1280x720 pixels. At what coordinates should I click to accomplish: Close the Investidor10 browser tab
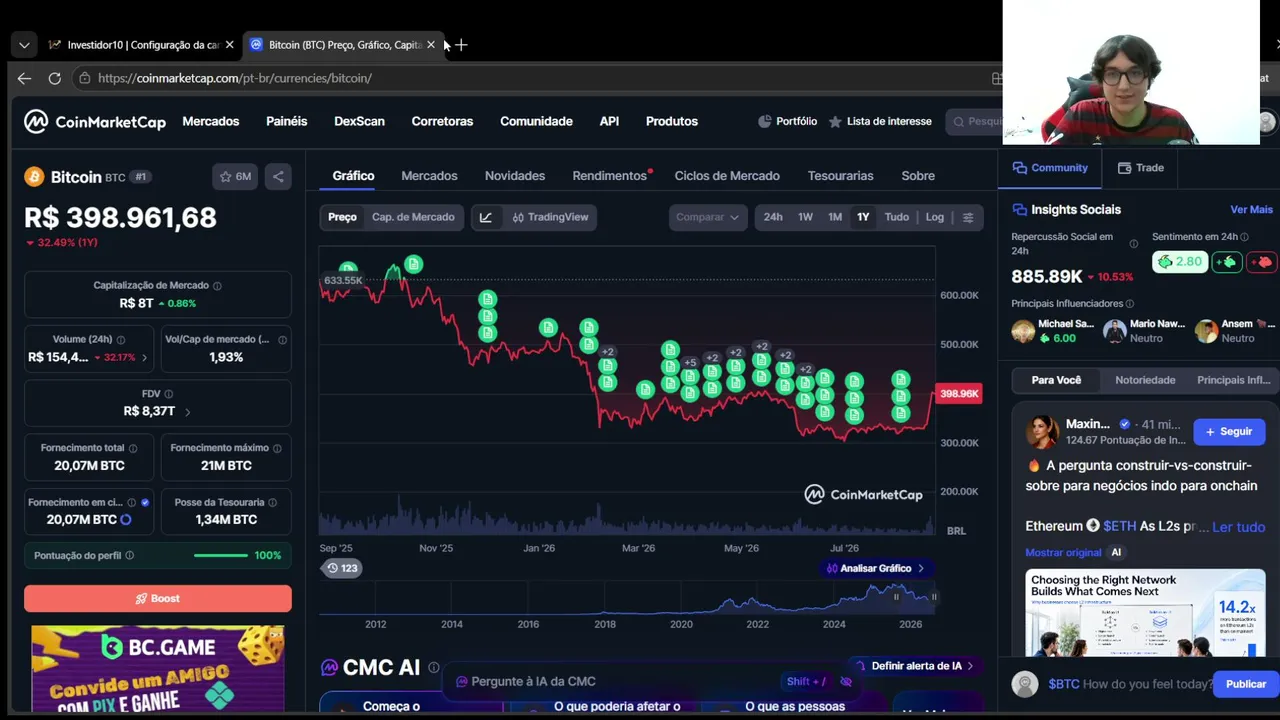[229, 45]
